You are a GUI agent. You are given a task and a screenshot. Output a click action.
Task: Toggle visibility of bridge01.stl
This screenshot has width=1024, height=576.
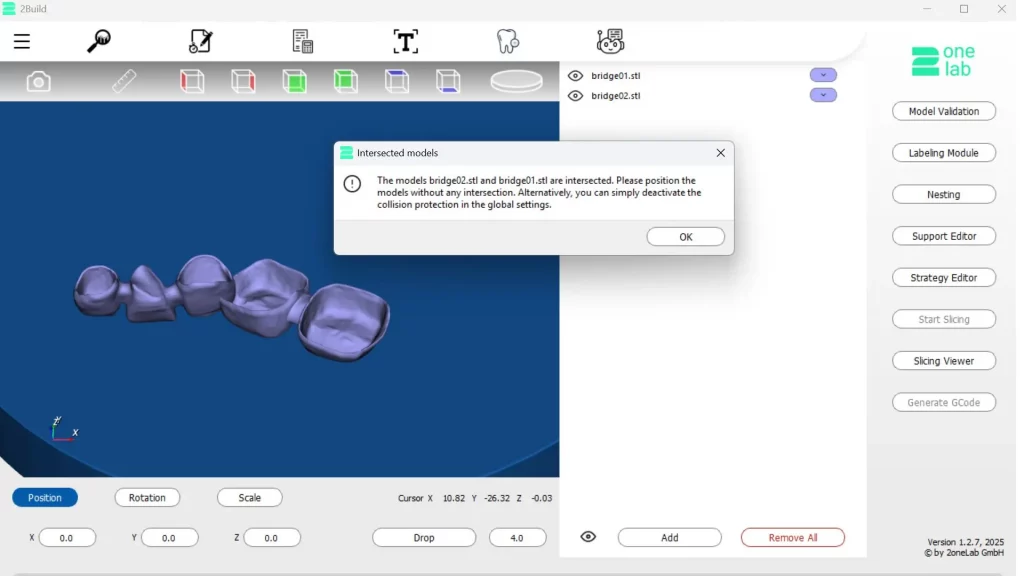click(575, 76)
